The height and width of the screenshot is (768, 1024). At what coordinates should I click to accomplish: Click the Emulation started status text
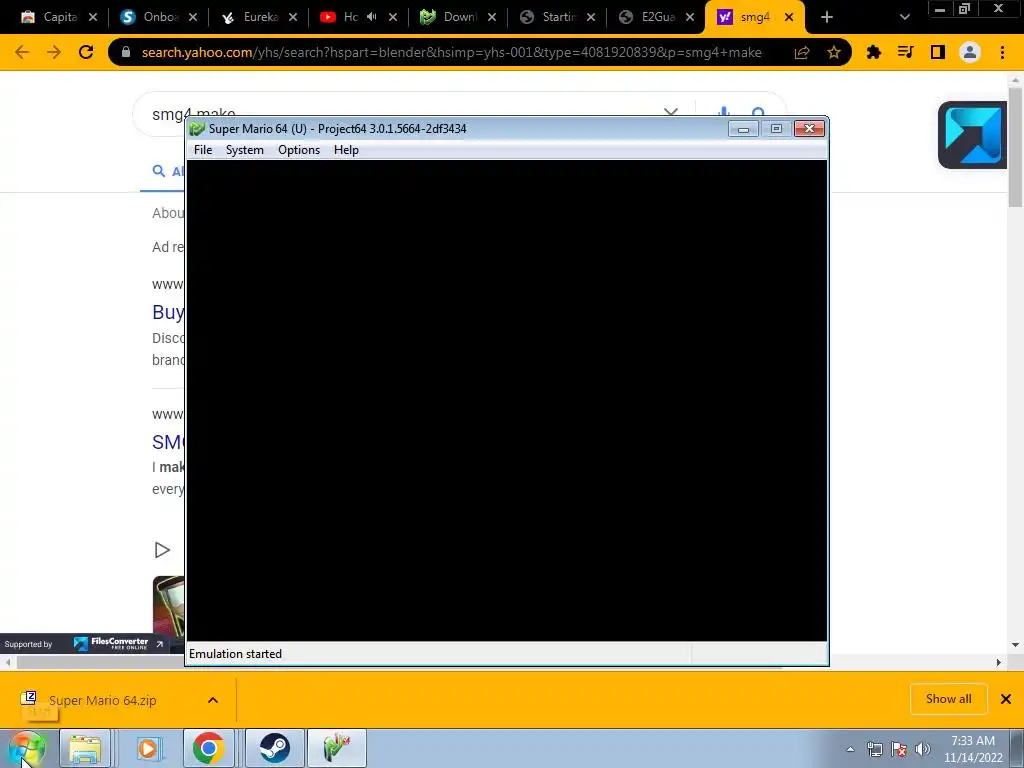tap(235, 654)
